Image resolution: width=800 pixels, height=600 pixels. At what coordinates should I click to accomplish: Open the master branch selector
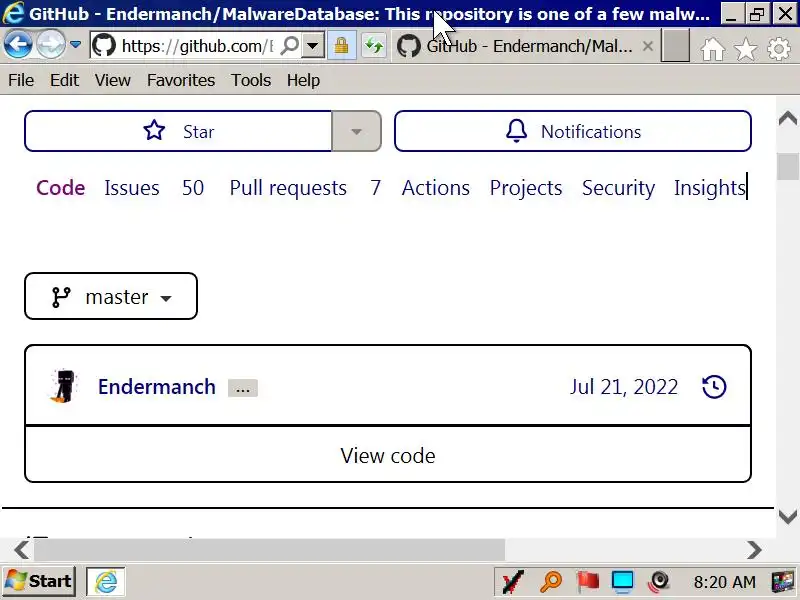(x=111, y=296)
